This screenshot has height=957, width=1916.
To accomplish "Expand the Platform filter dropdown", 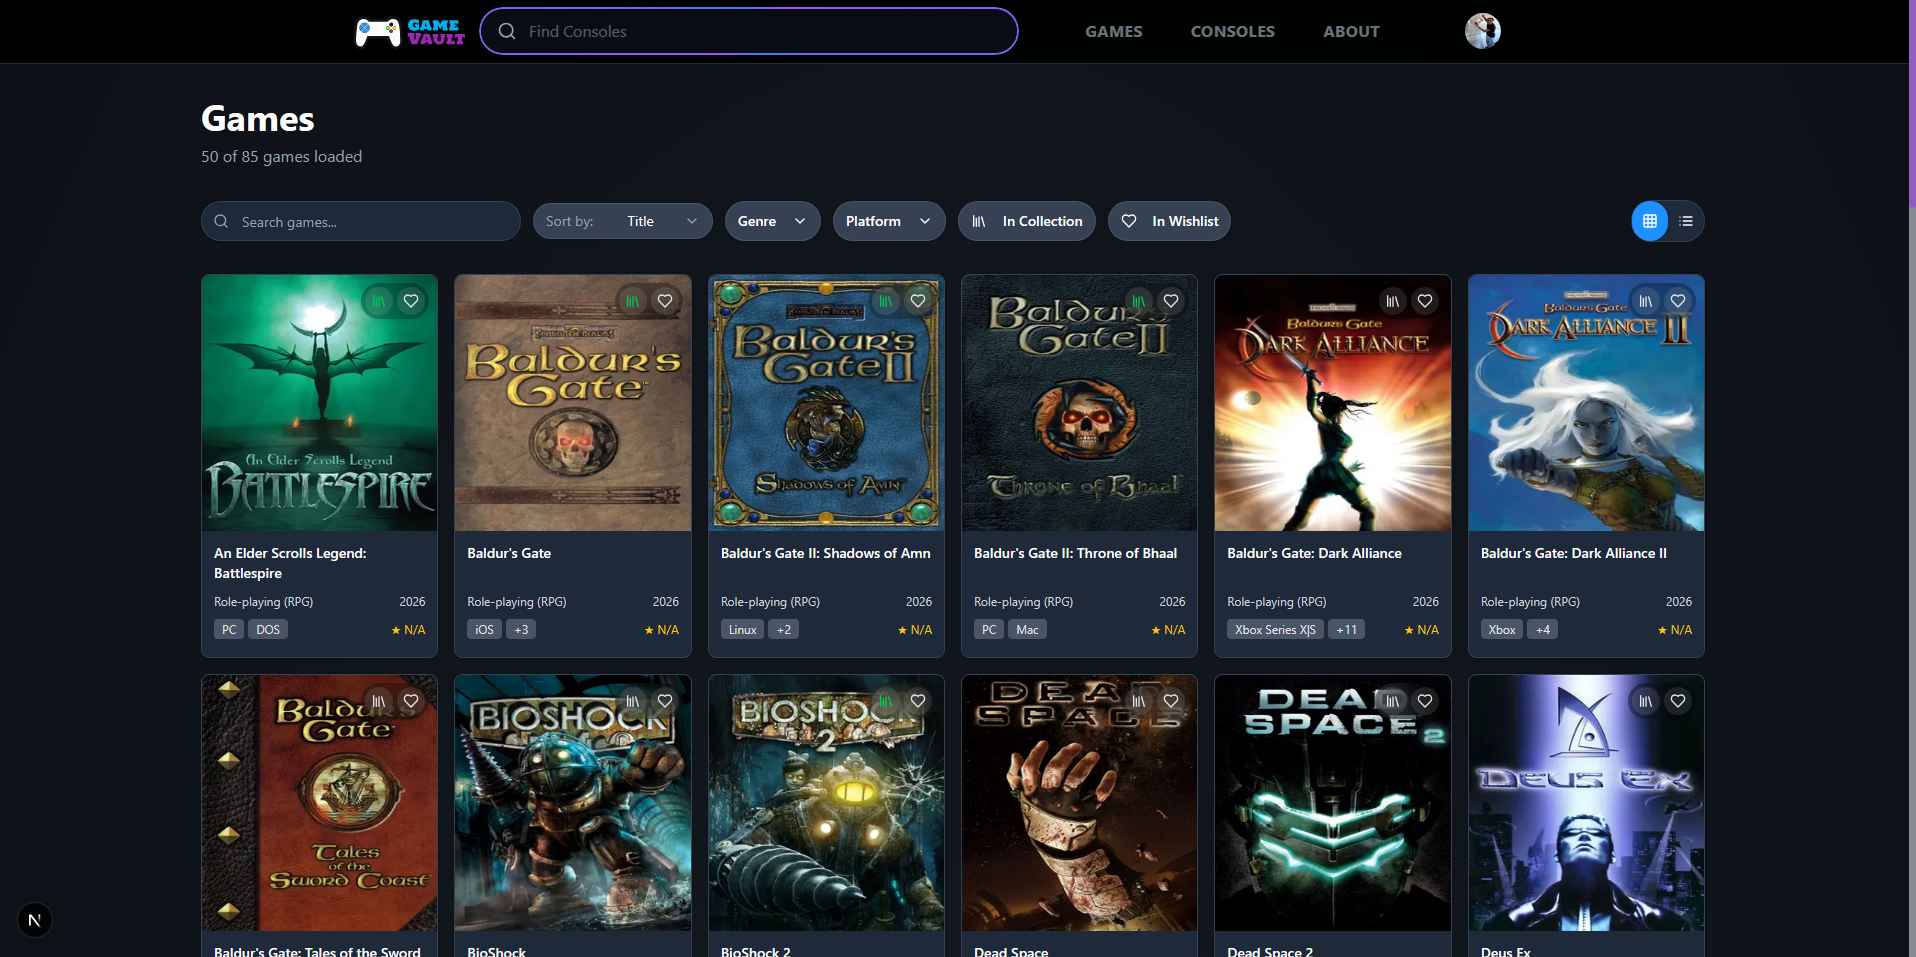I will 888,221.
